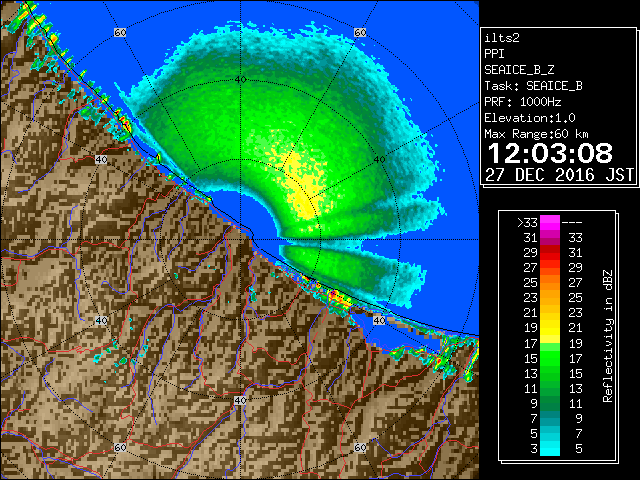The width and height of the screenshot is (640, 480).
Task: Pick the bright magenta >33 dBZ swatch
Action: 550,222
